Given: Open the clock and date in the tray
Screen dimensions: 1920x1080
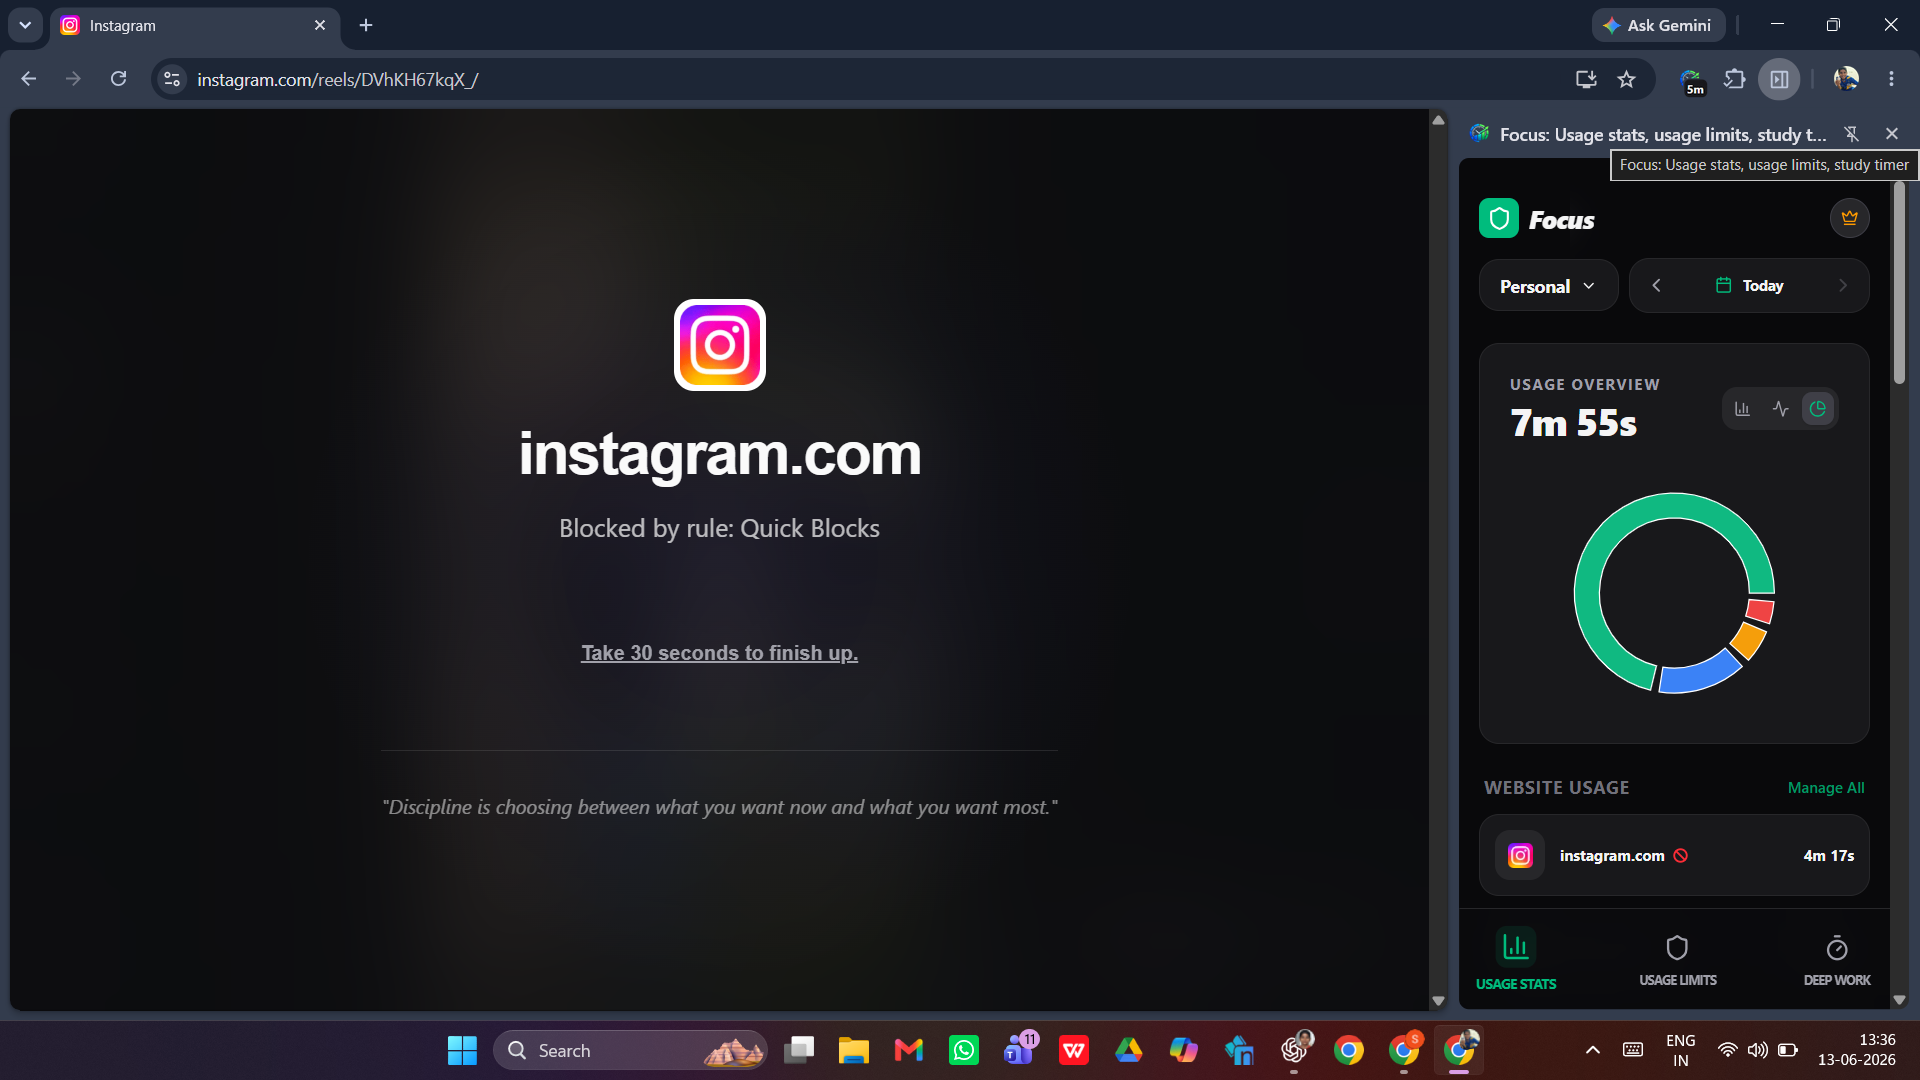Looking at the screenshot, I should 1857,1050.
